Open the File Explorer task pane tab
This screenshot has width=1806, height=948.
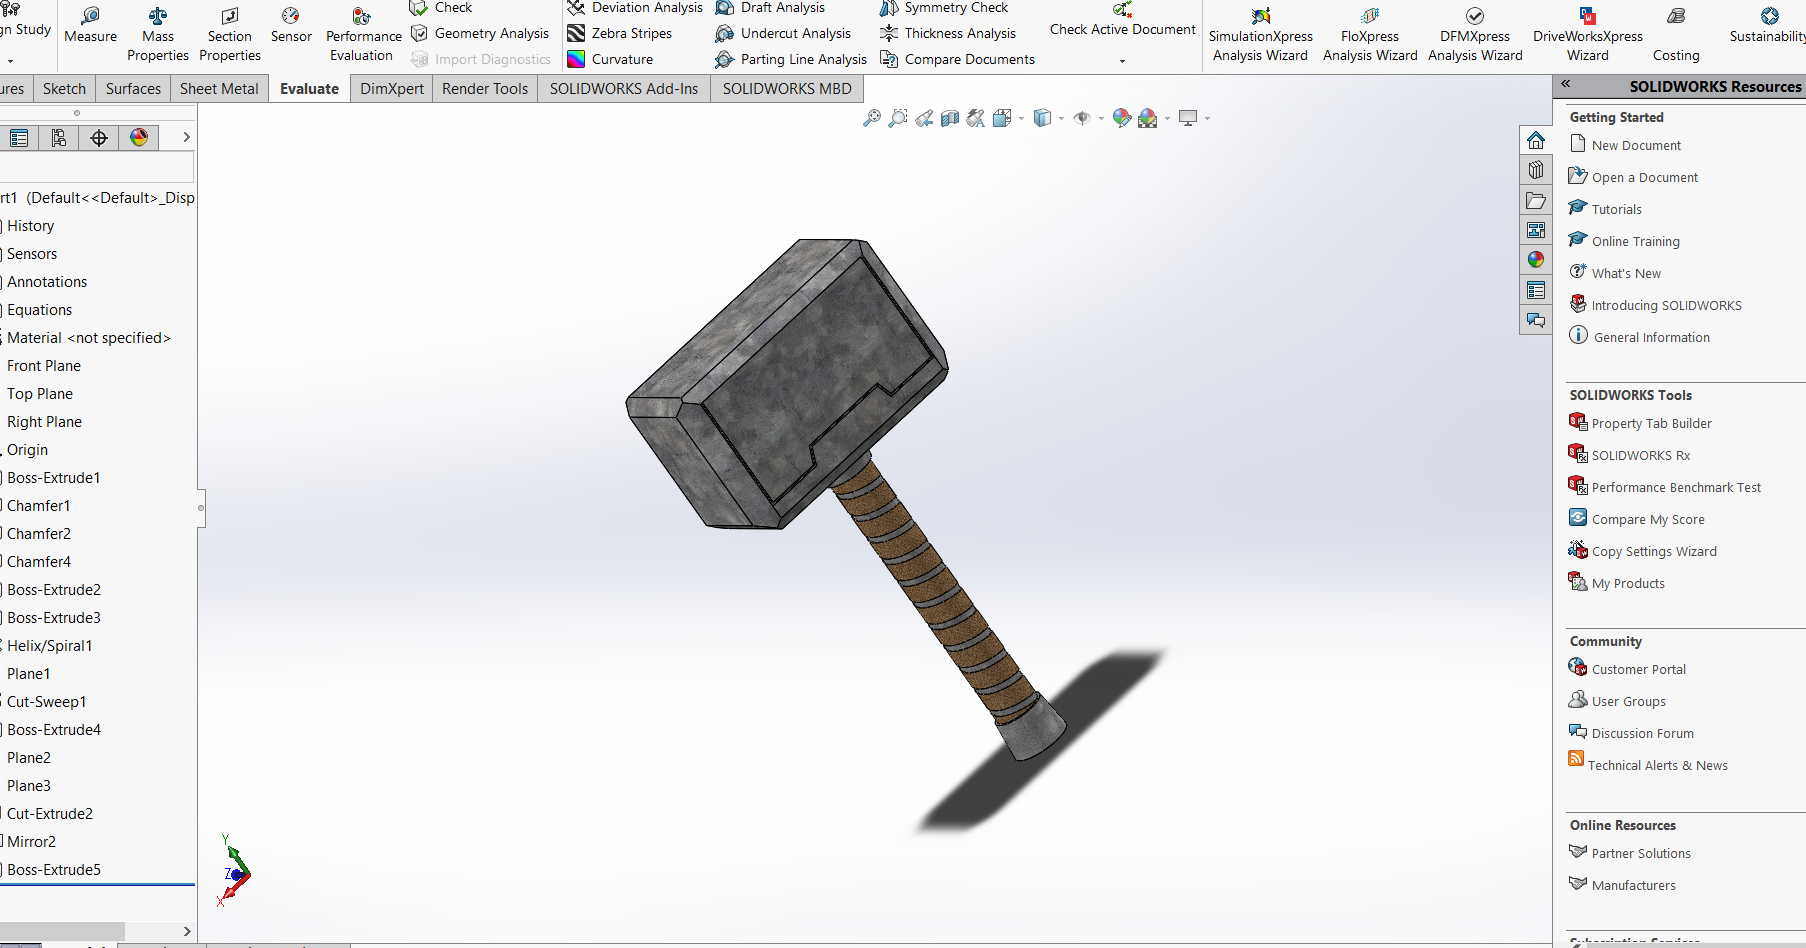pos(1536,200)
